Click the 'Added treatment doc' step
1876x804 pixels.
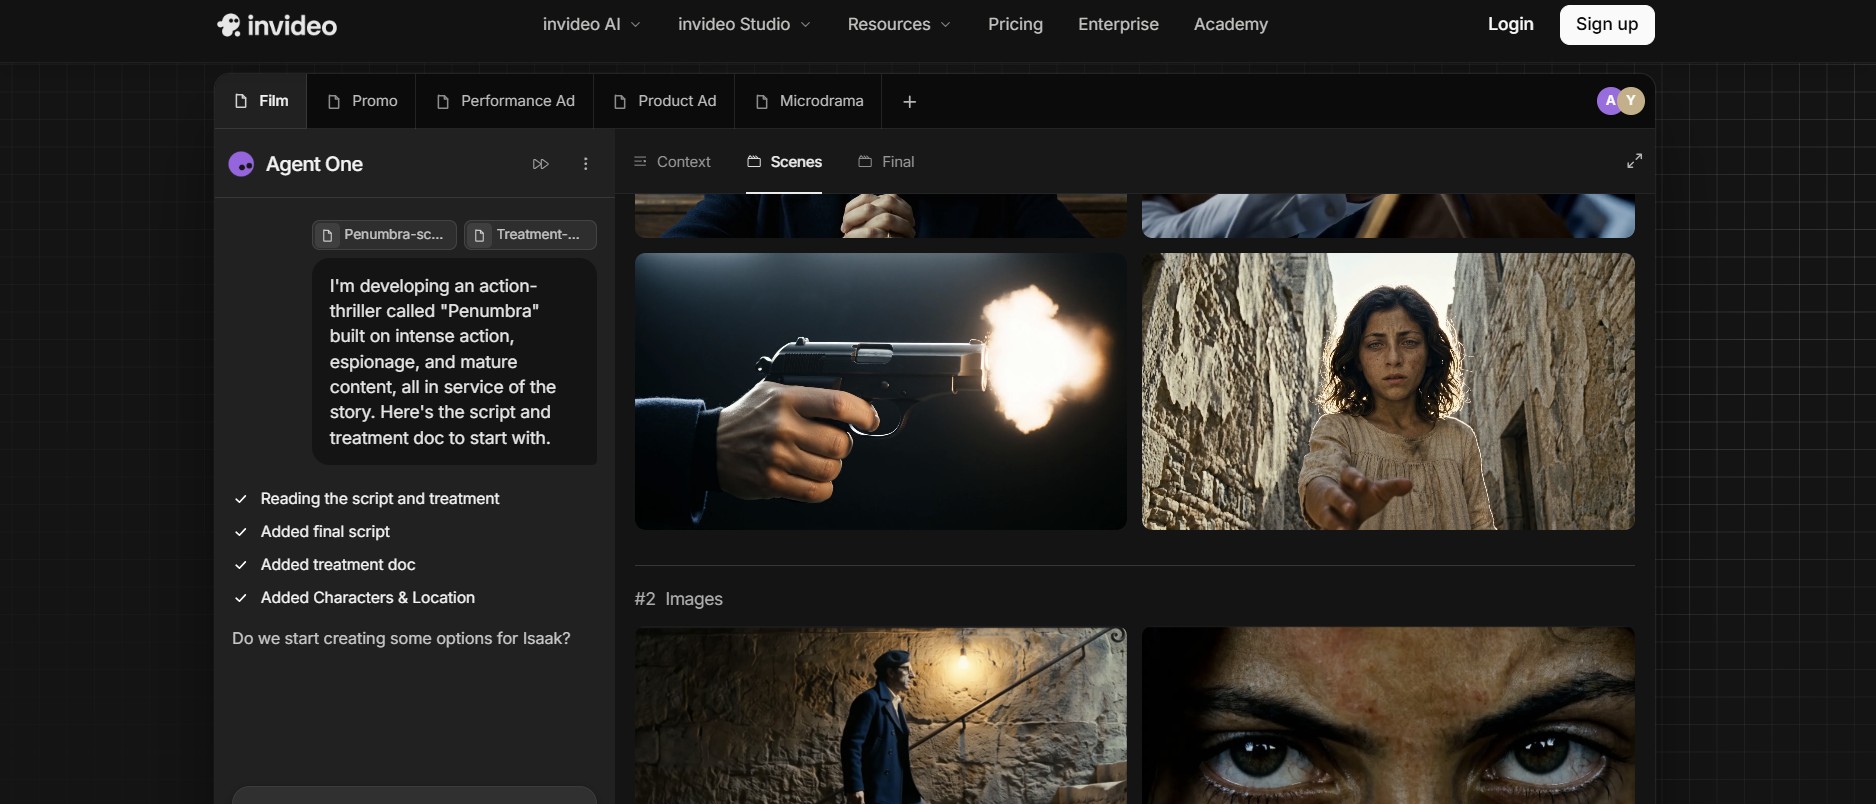point(324,565)
